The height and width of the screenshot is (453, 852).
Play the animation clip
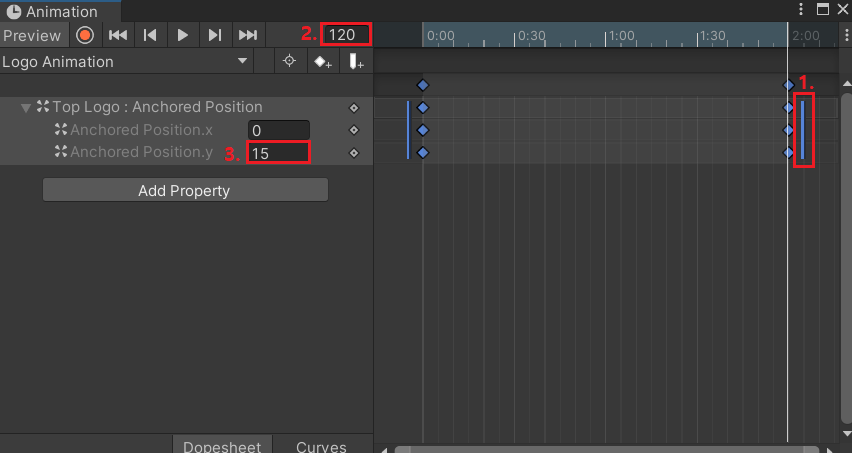click(183, 35)
